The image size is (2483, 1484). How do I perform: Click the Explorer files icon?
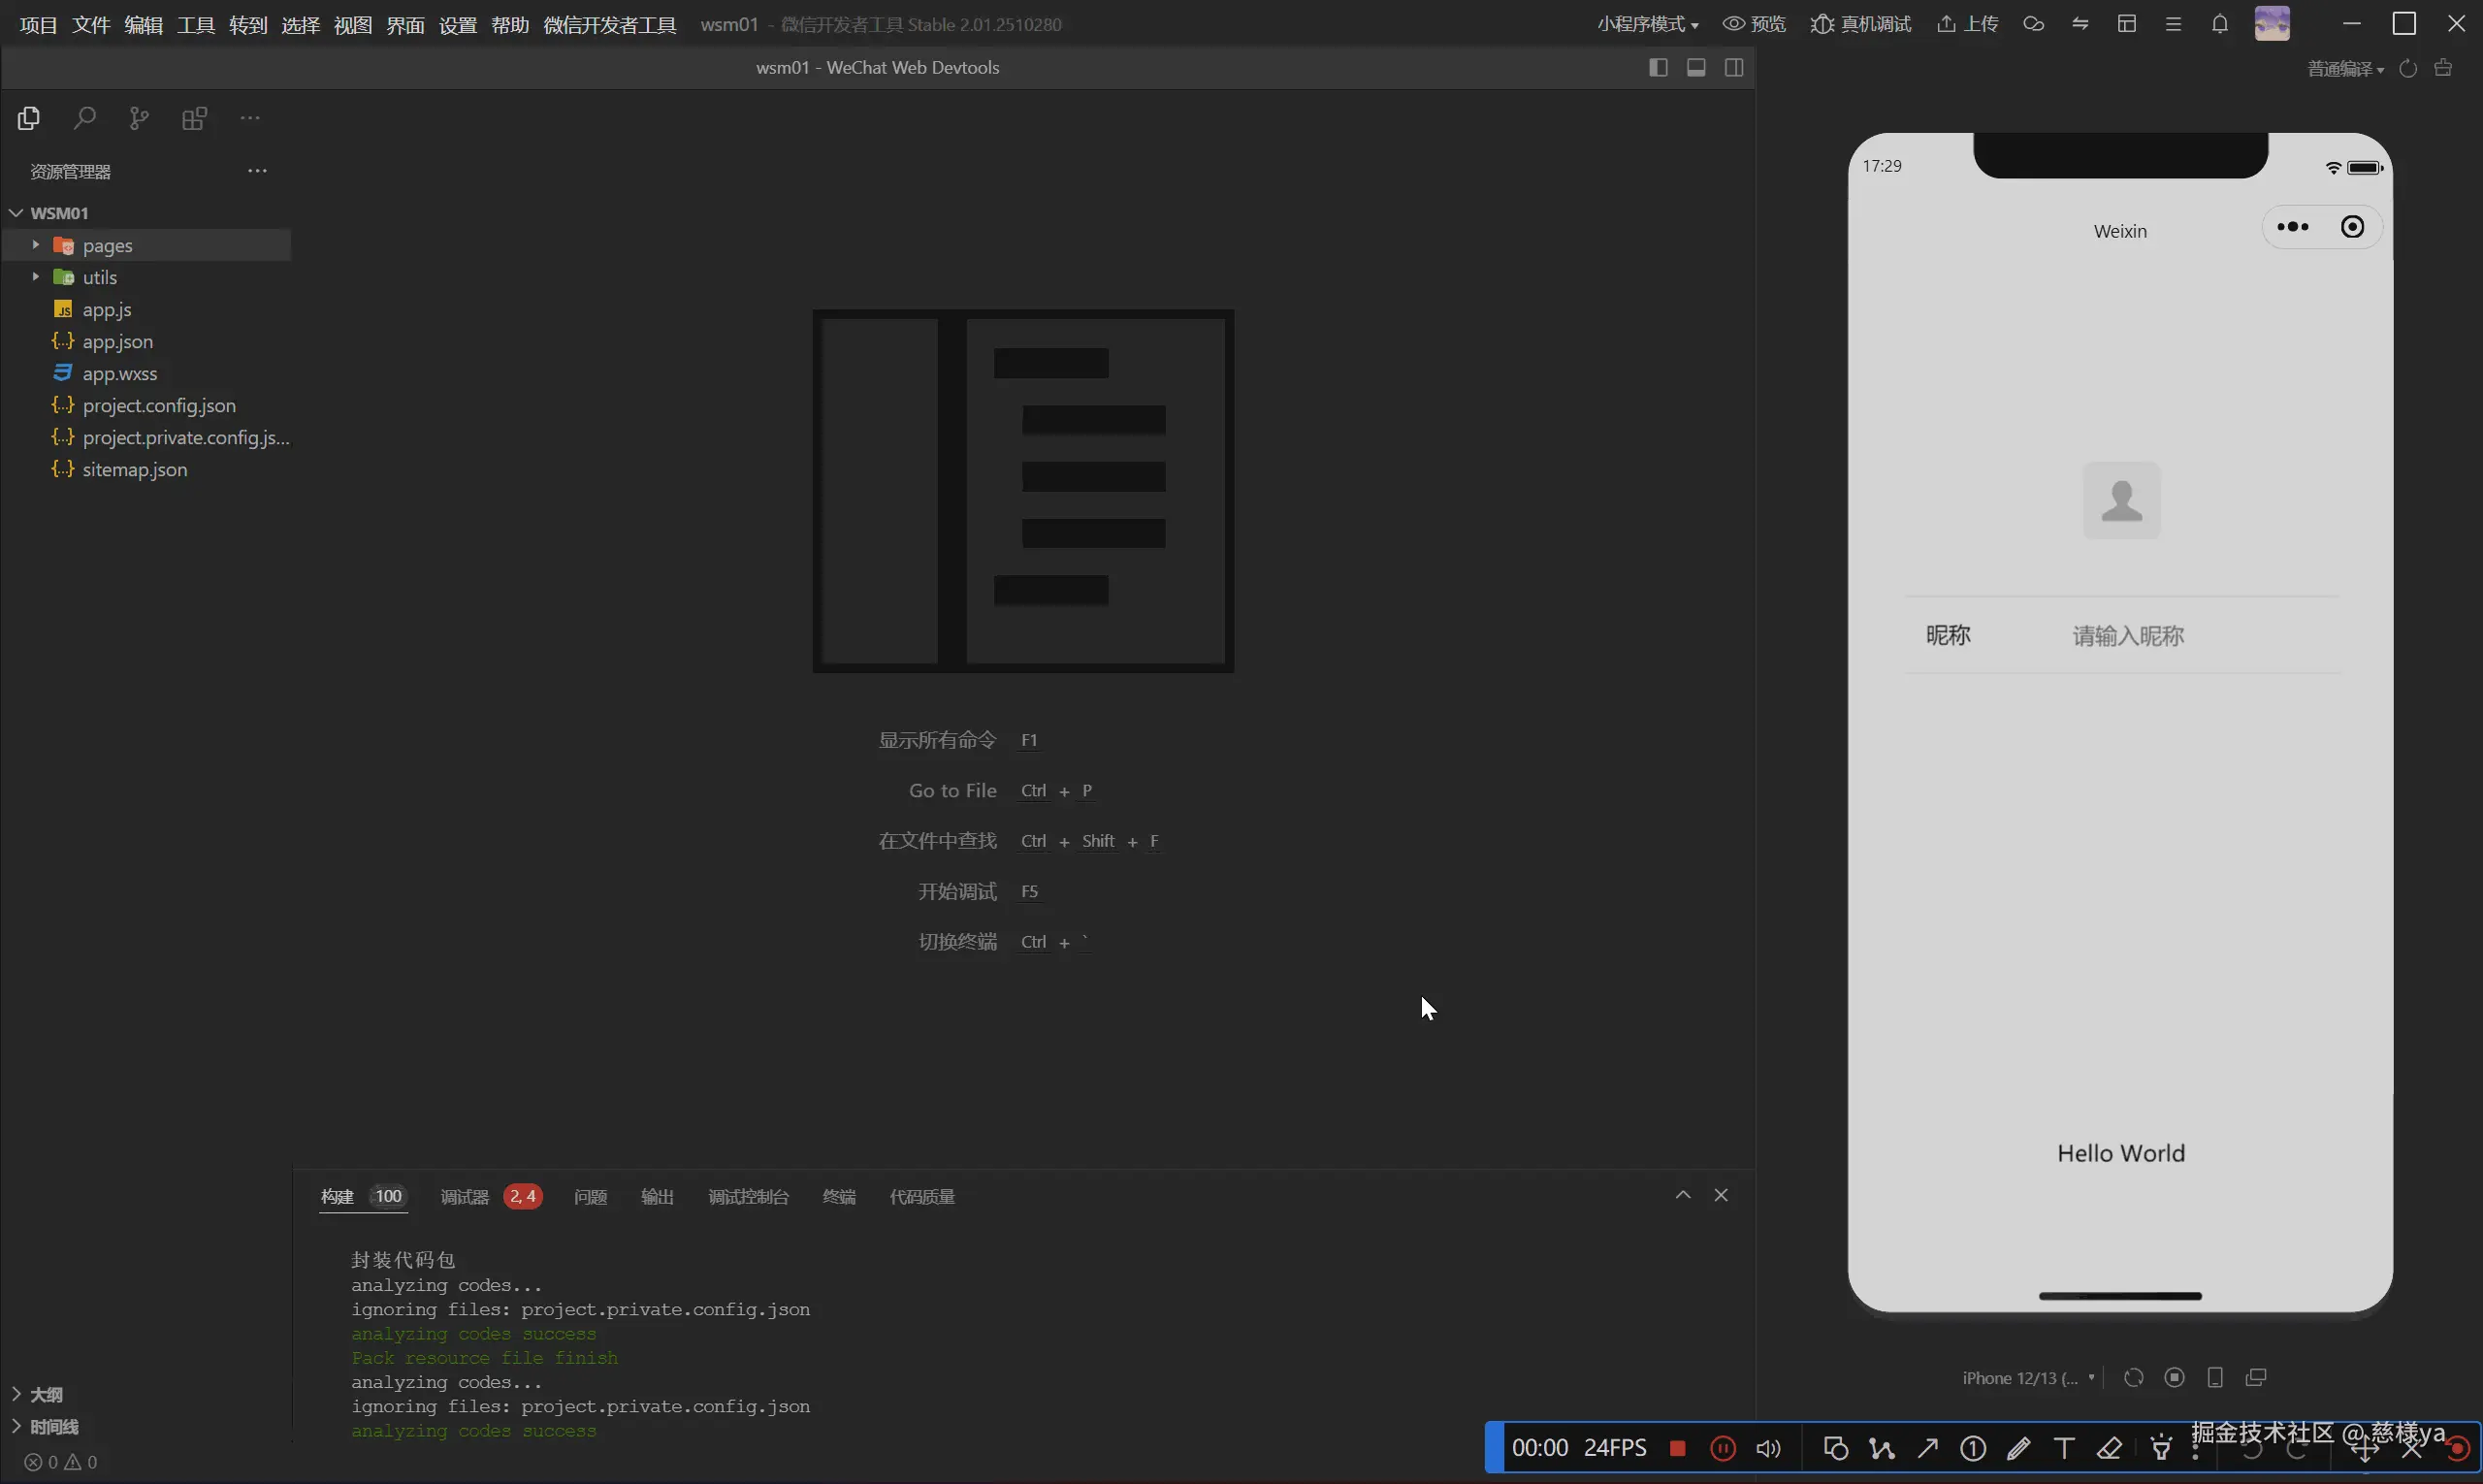[x=29, y=119]
